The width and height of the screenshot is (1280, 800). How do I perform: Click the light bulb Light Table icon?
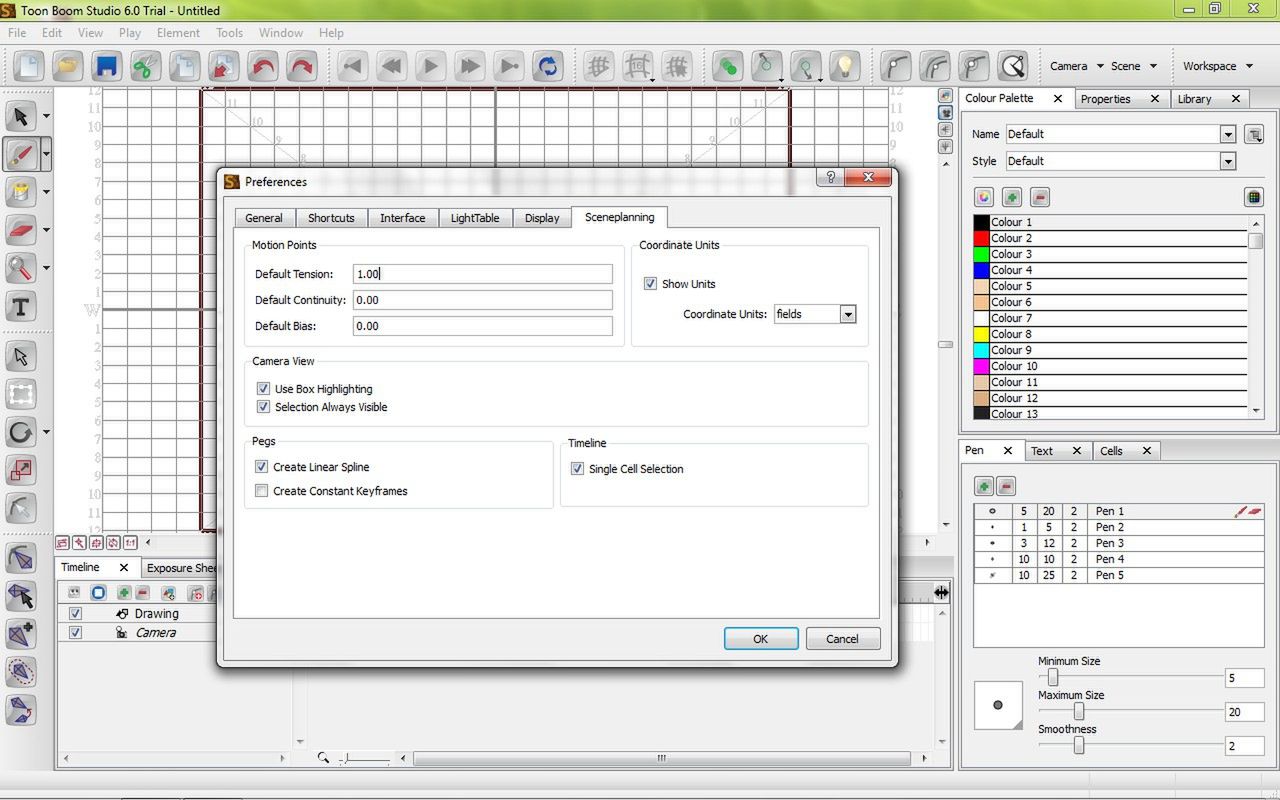[x=846, y=67]
